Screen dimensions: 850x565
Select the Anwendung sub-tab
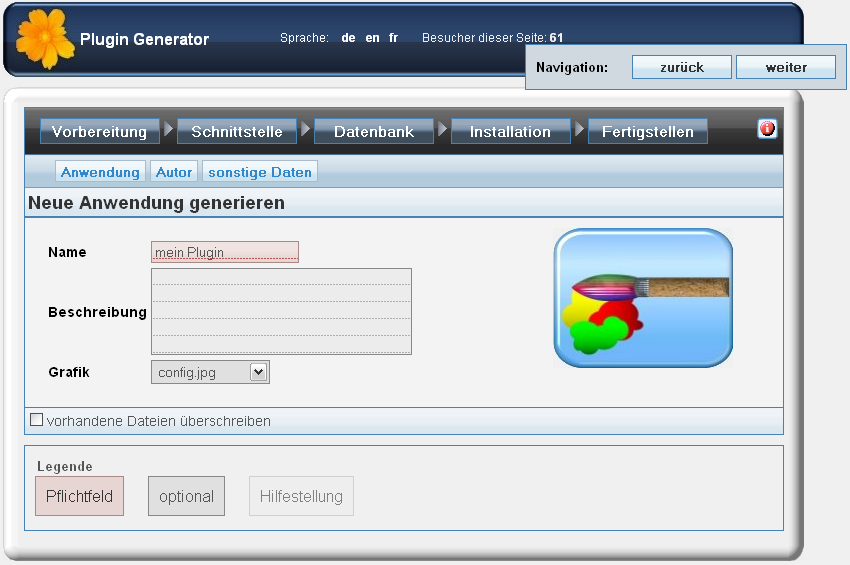pyautogui.click(x=100, y=172)
